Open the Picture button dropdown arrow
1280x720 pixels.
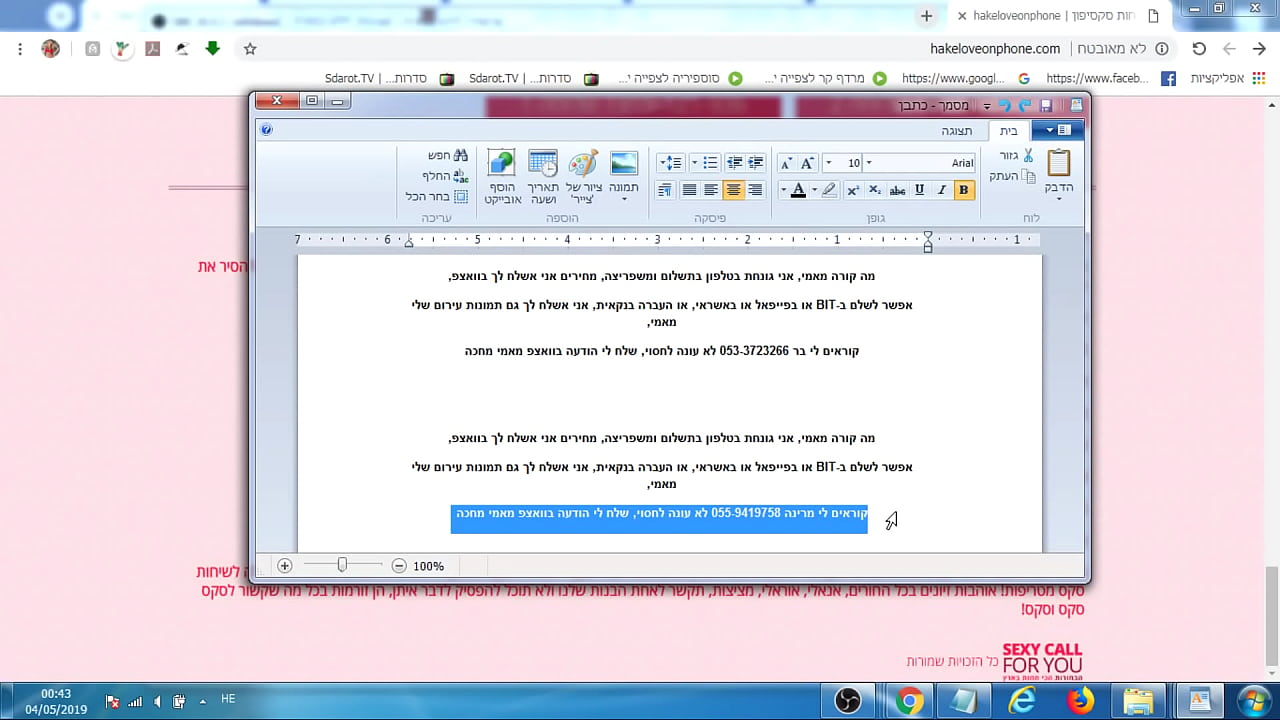tap(624, 199)
